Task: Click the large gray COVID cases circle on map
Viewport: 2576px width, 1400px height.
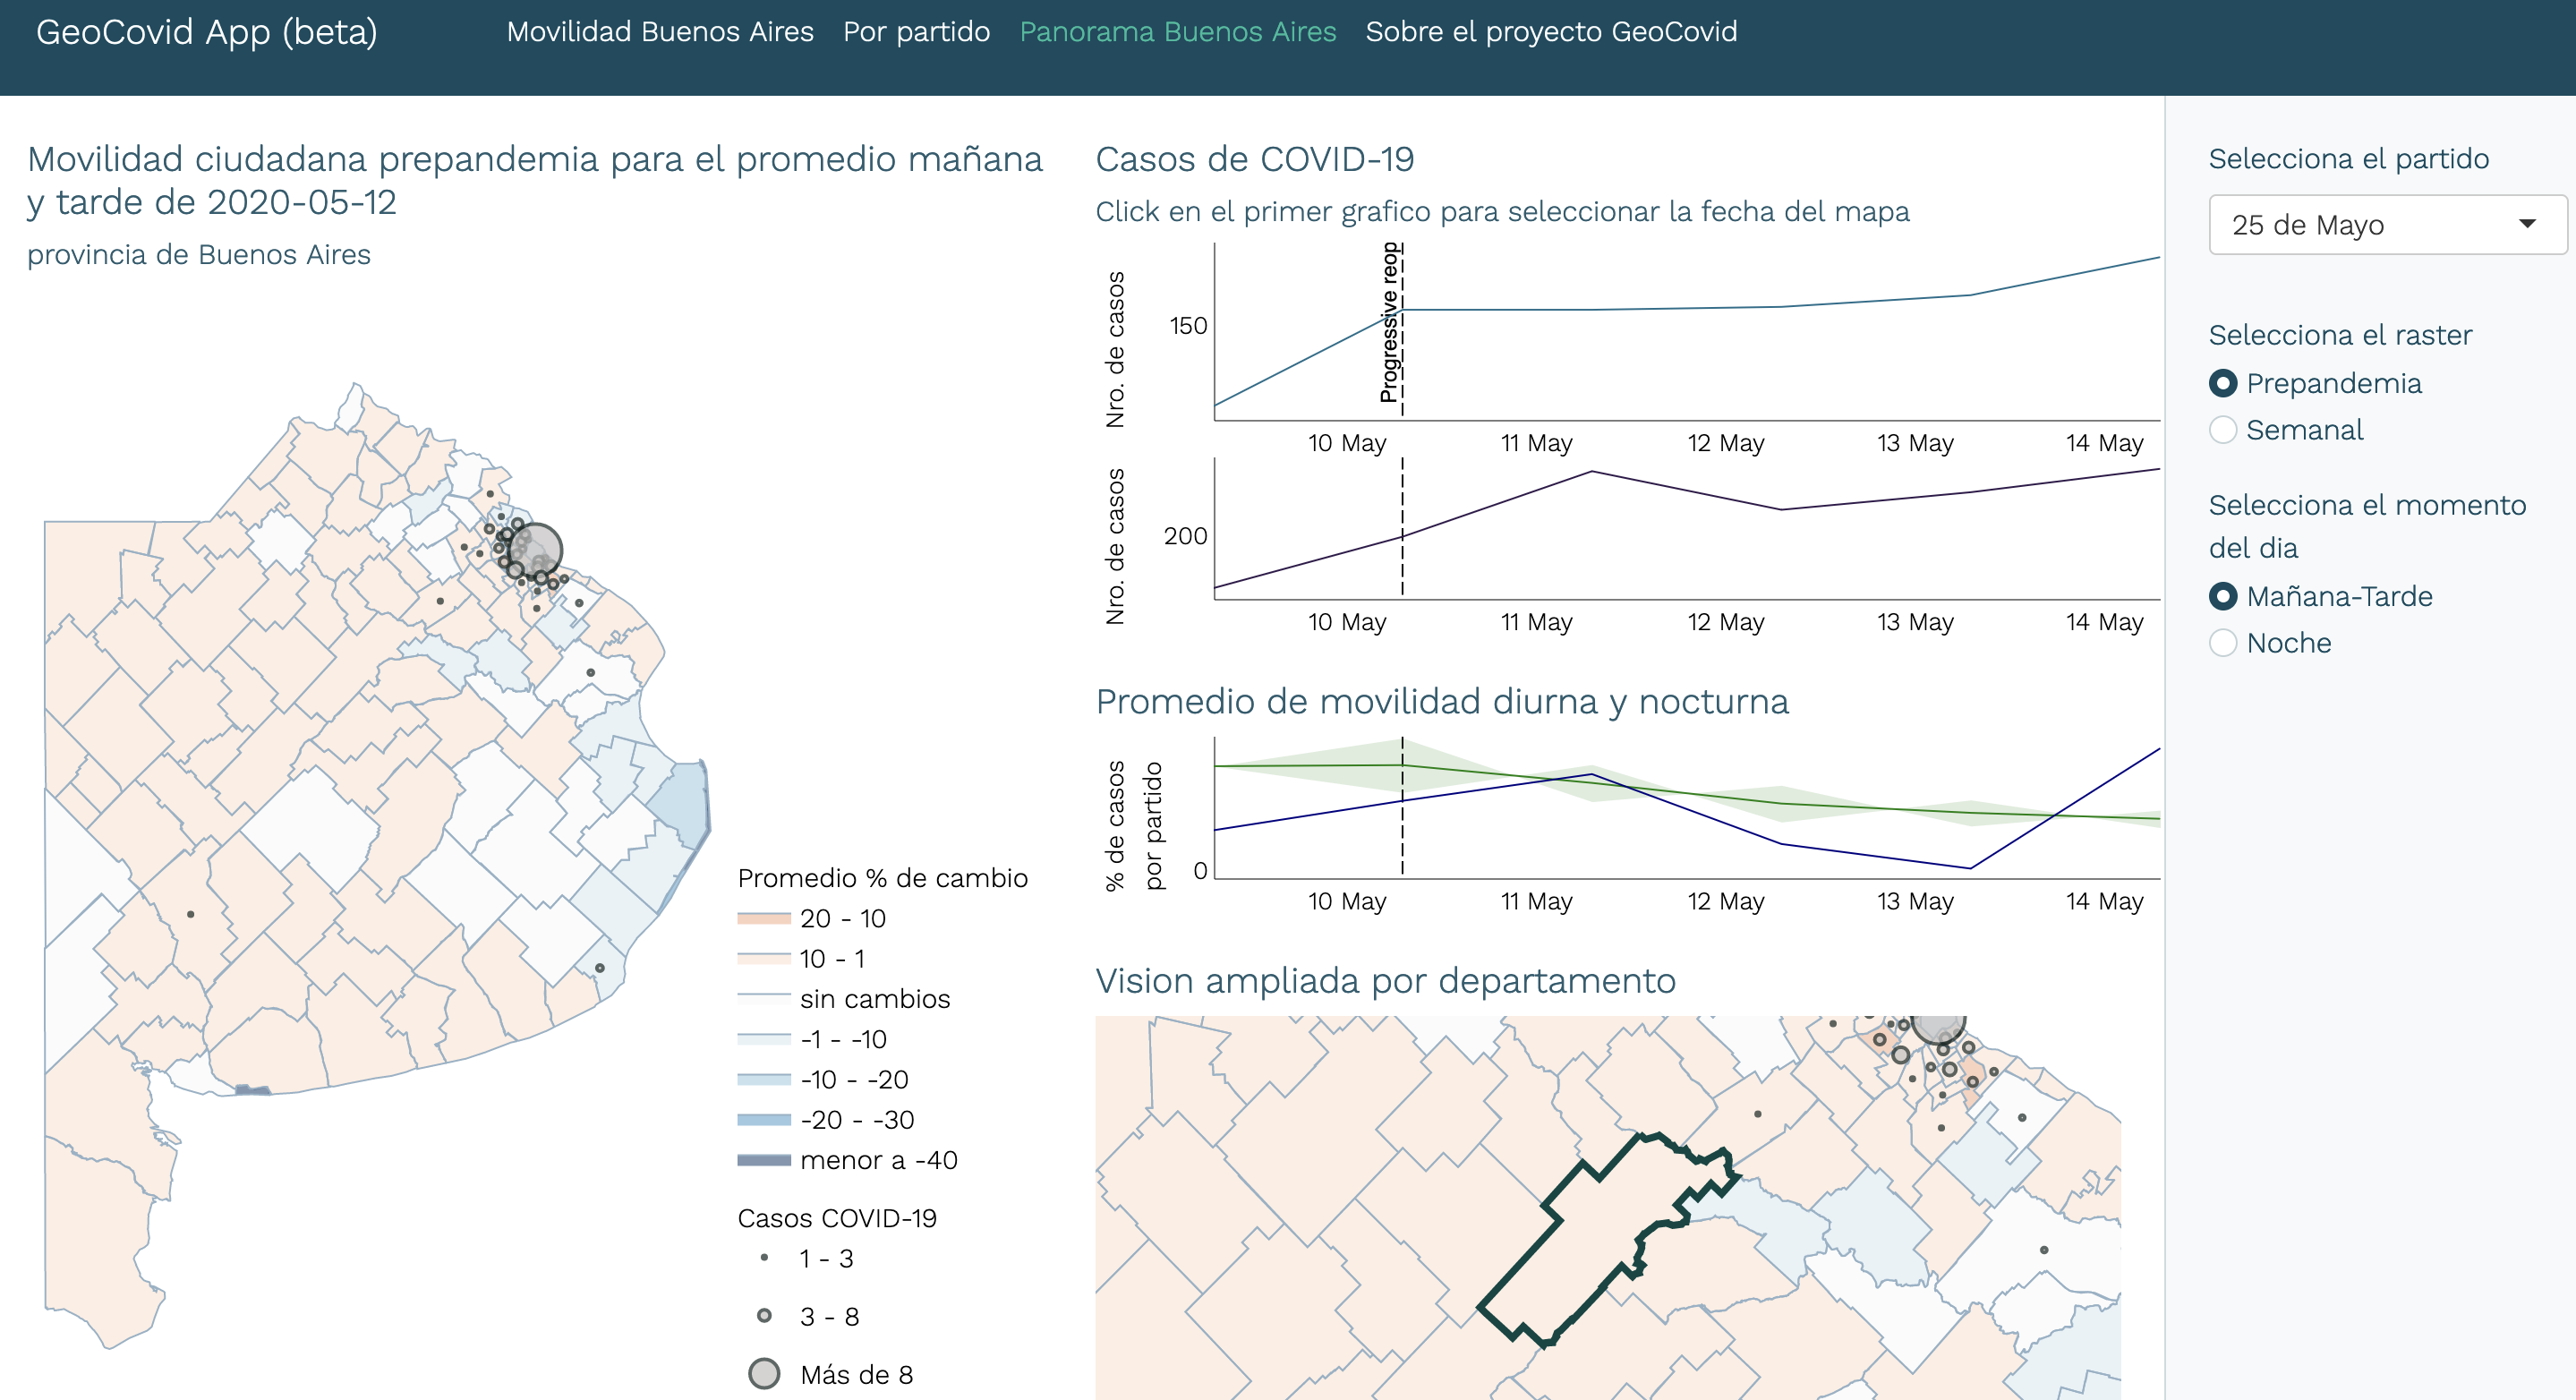Action: pyautogui.click(x=537, y=549)
